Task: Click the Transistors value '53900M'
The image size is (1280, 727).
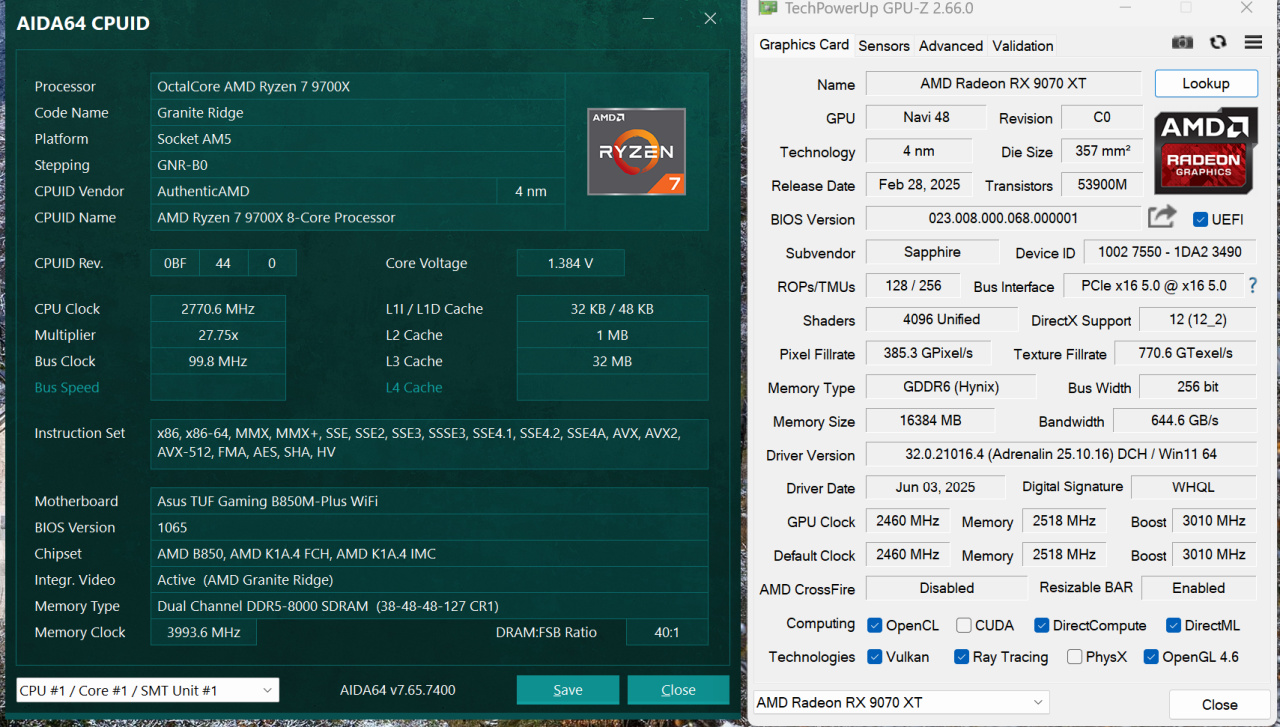Action: coord(1101,185)
